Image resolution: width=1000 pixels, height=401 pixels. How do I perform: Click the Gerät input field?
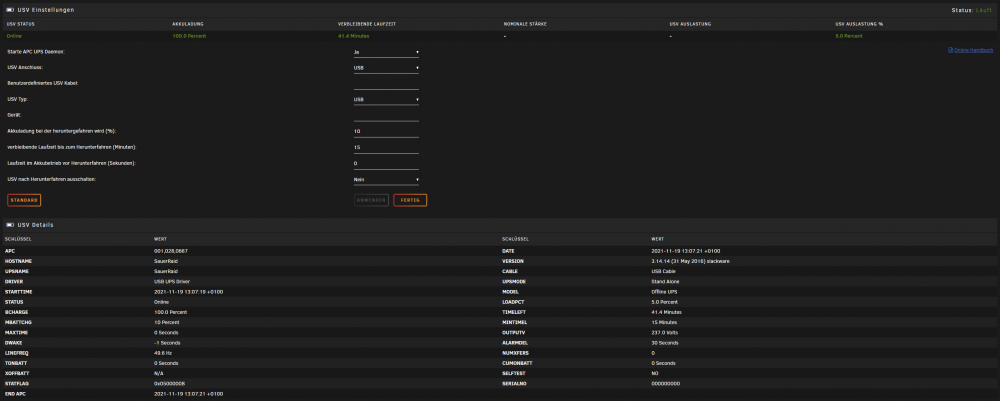tap(386, 115)
